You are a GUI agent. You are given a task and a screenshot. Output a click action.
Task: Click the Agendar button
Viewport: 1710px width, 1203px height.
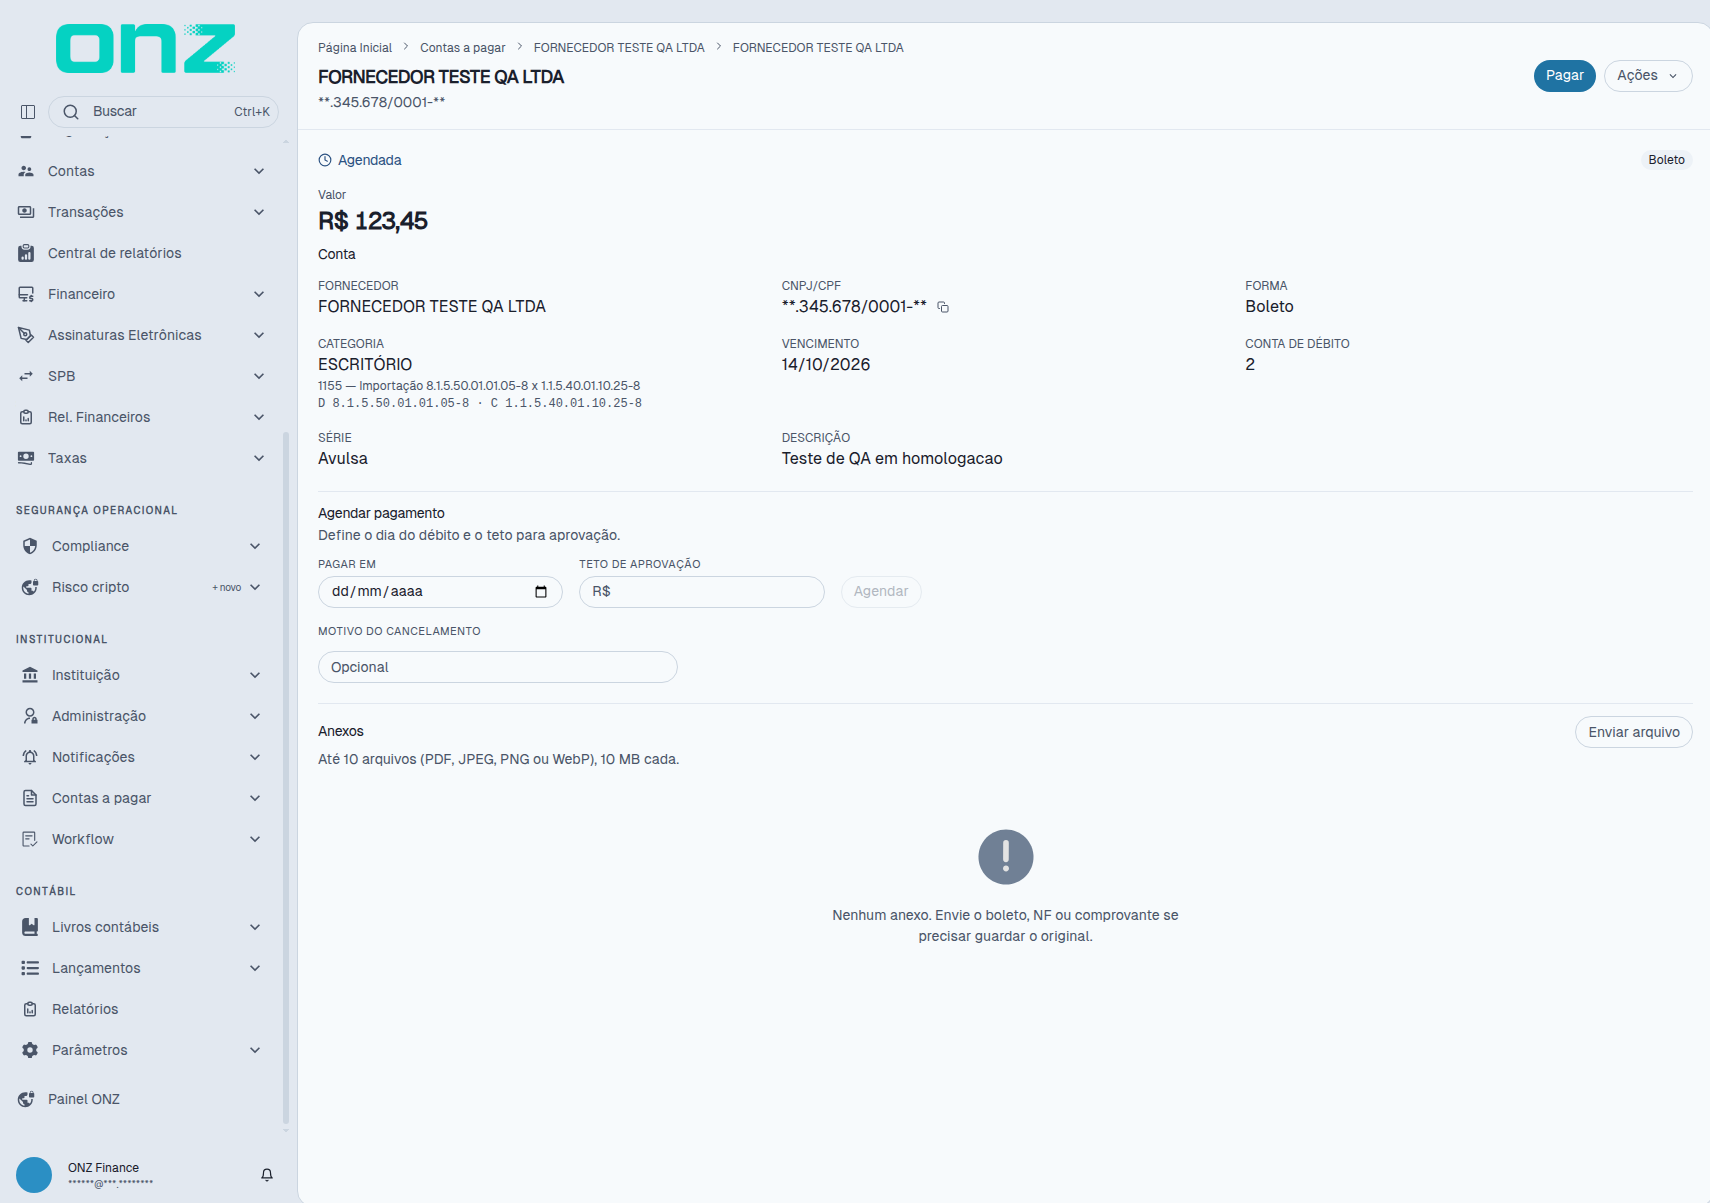pos(881,592)
